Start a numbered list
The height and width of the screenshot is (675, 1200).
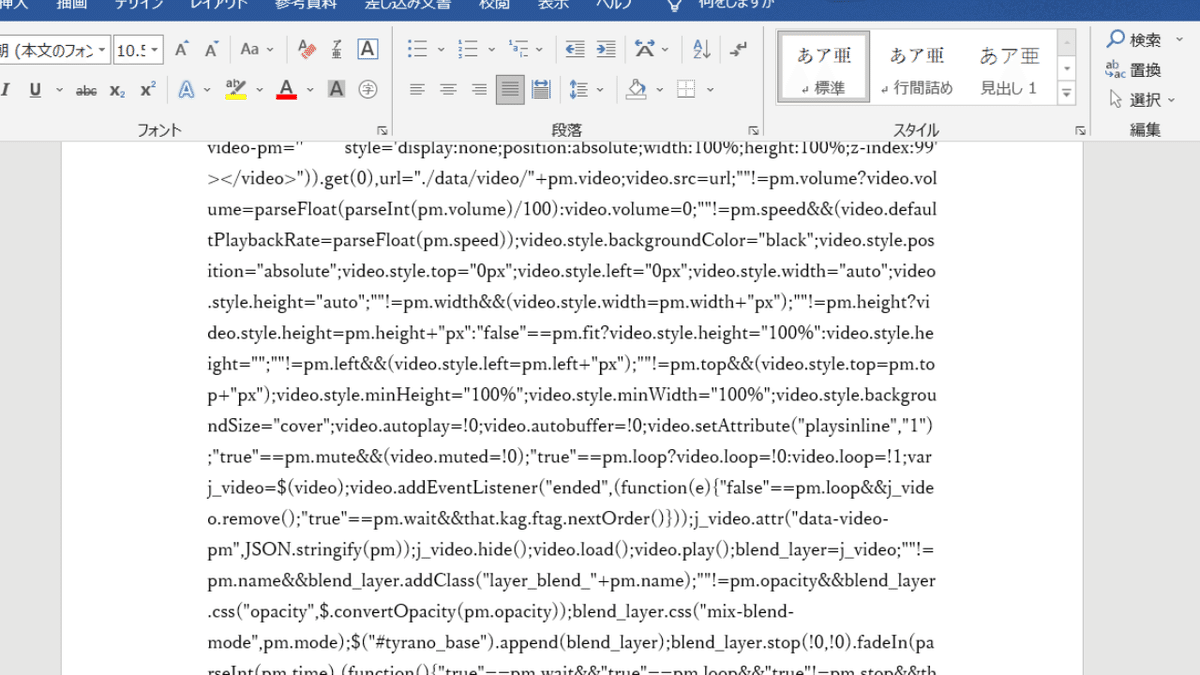(x=467, y=49)
